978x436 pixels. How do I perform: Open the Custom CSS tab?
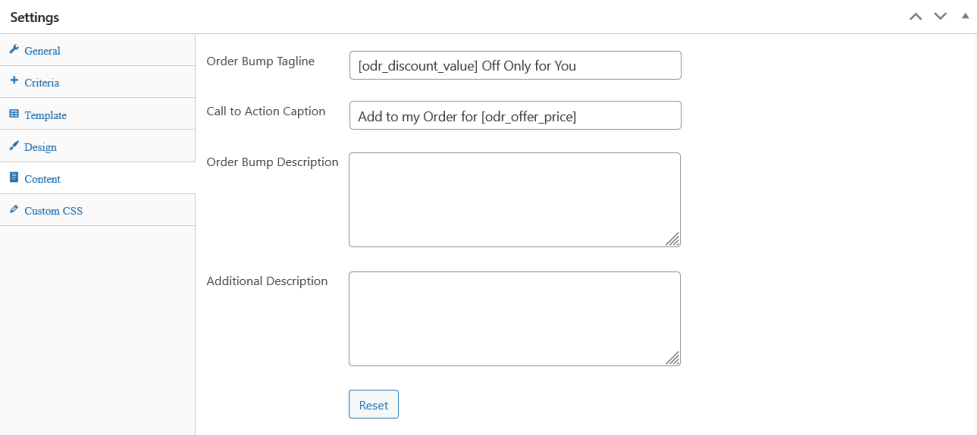tap(53, 211)
